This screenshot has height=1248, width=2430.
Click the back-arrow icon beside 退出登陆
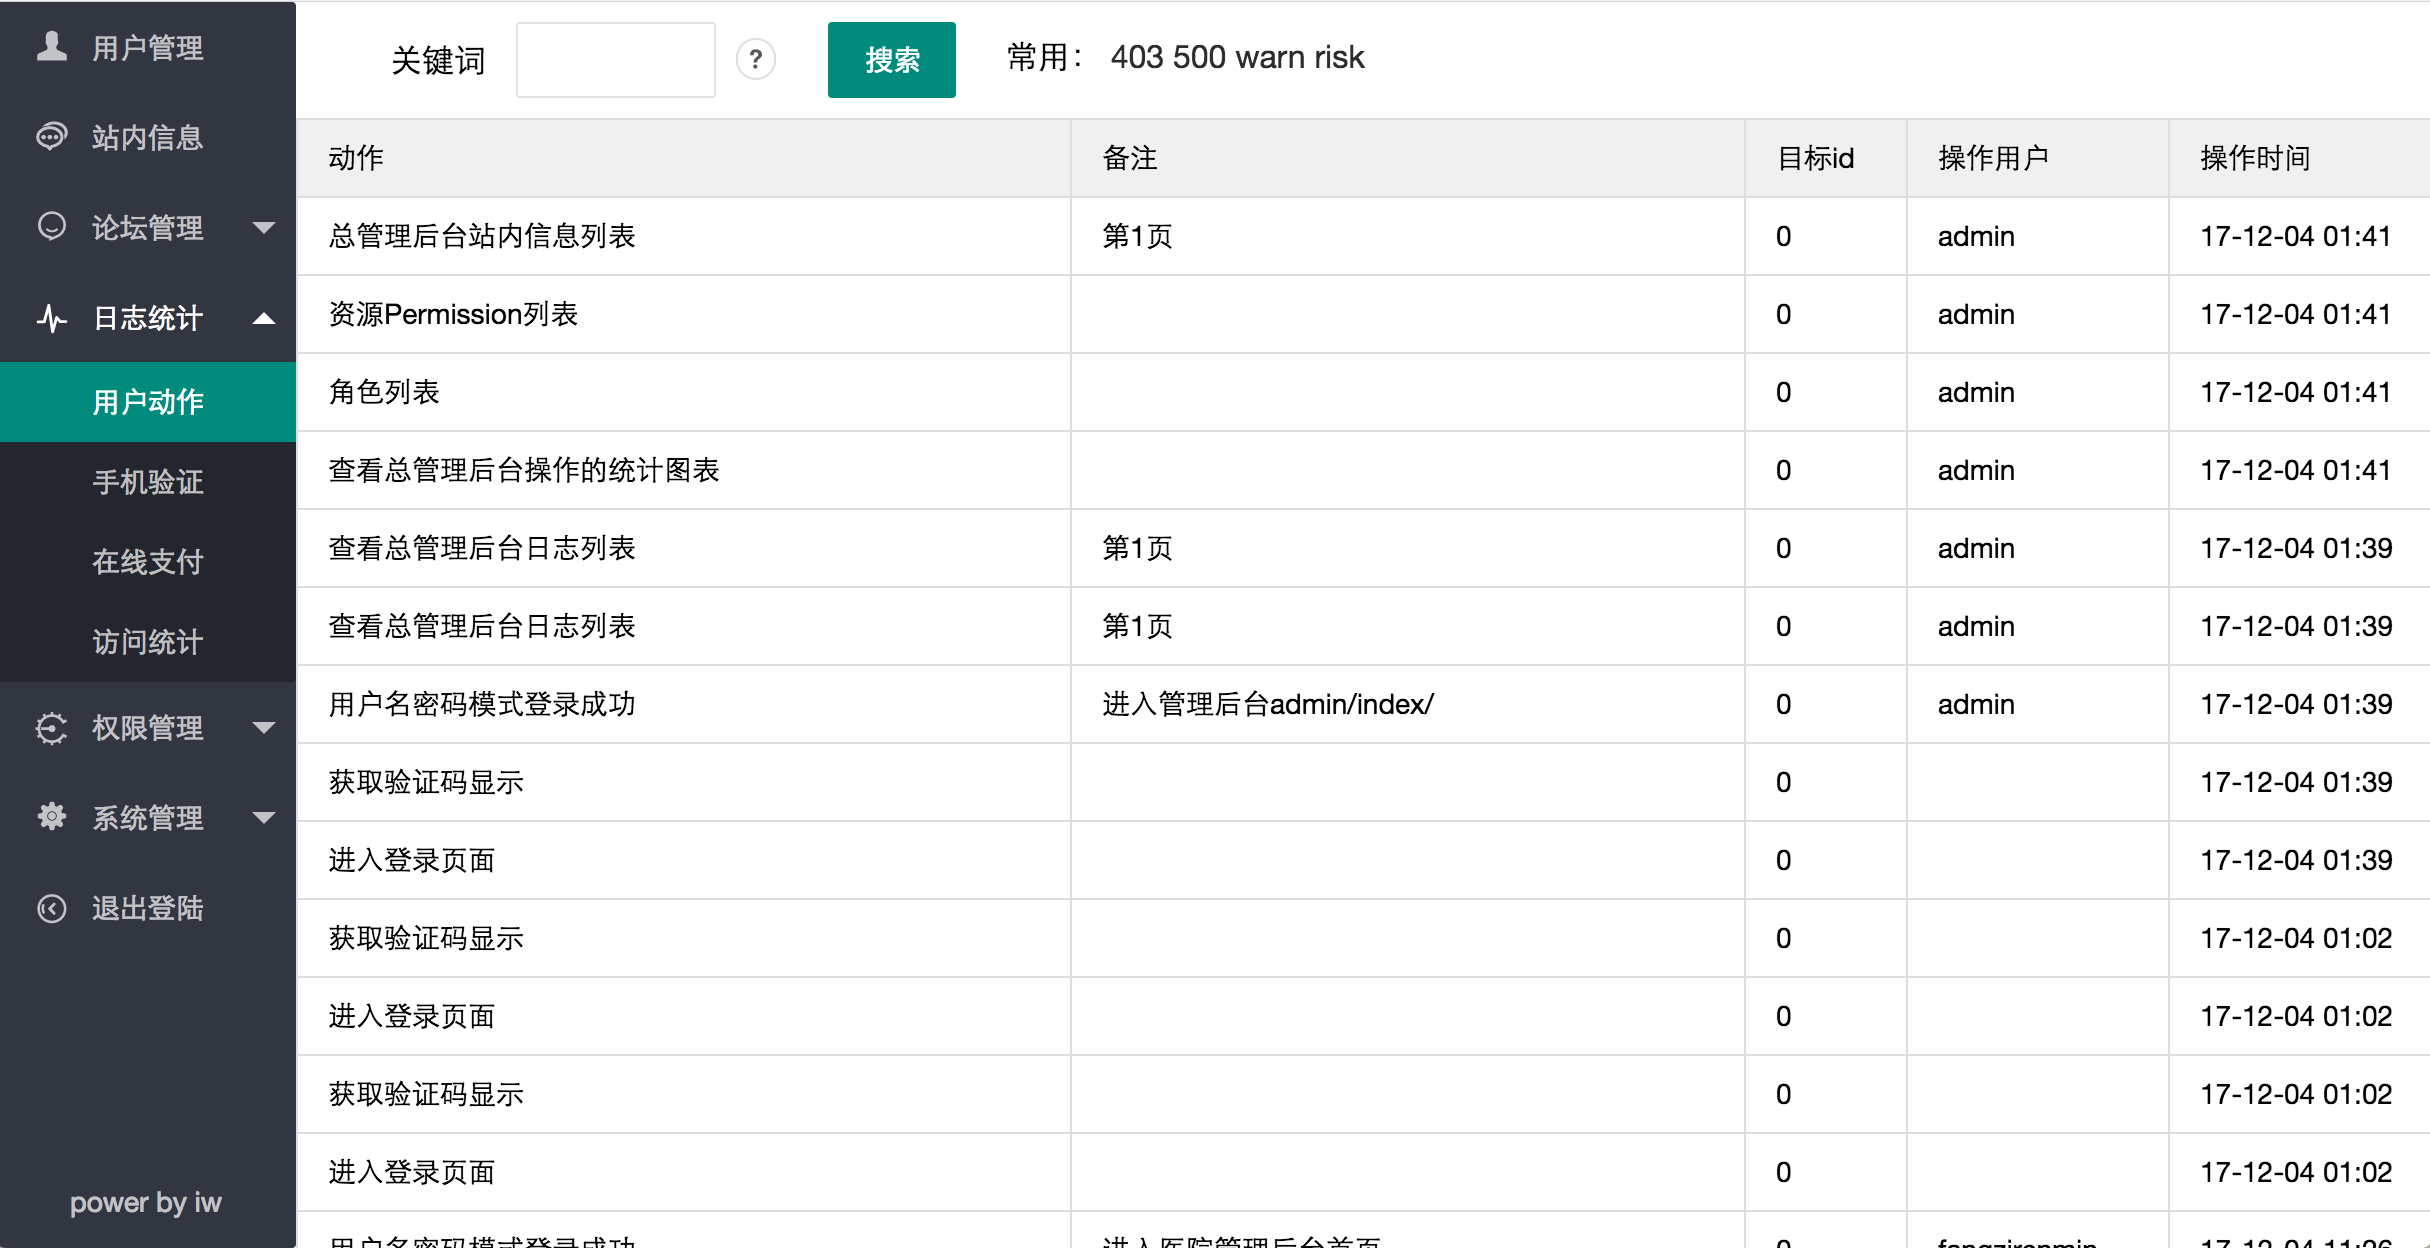52,908
